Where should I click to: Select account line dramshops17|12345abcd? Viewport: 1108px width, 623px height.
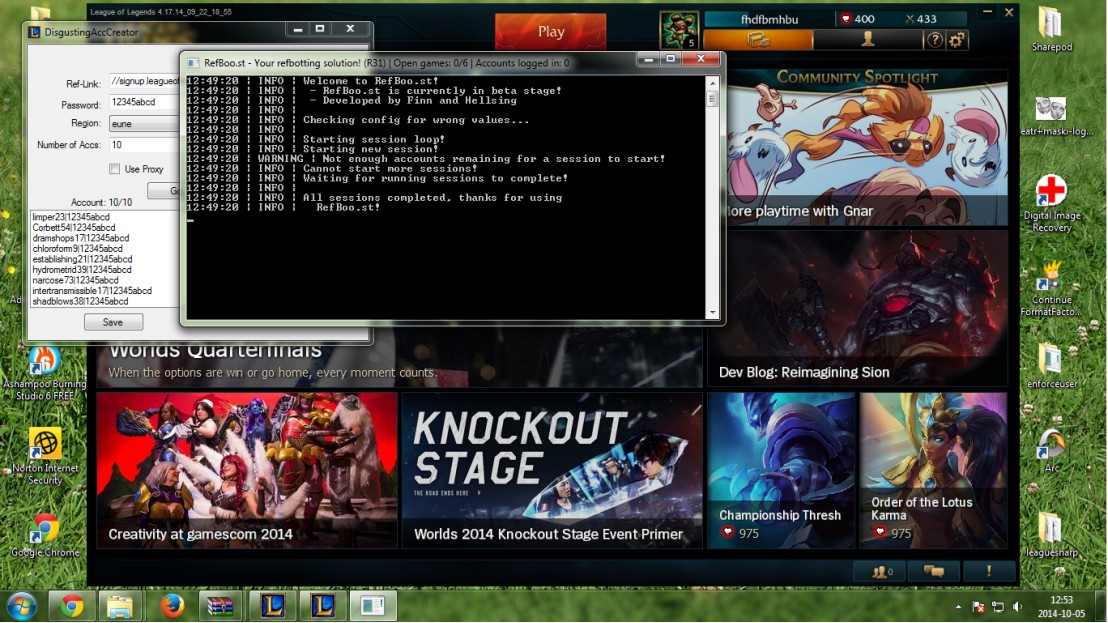pos(81,238)
